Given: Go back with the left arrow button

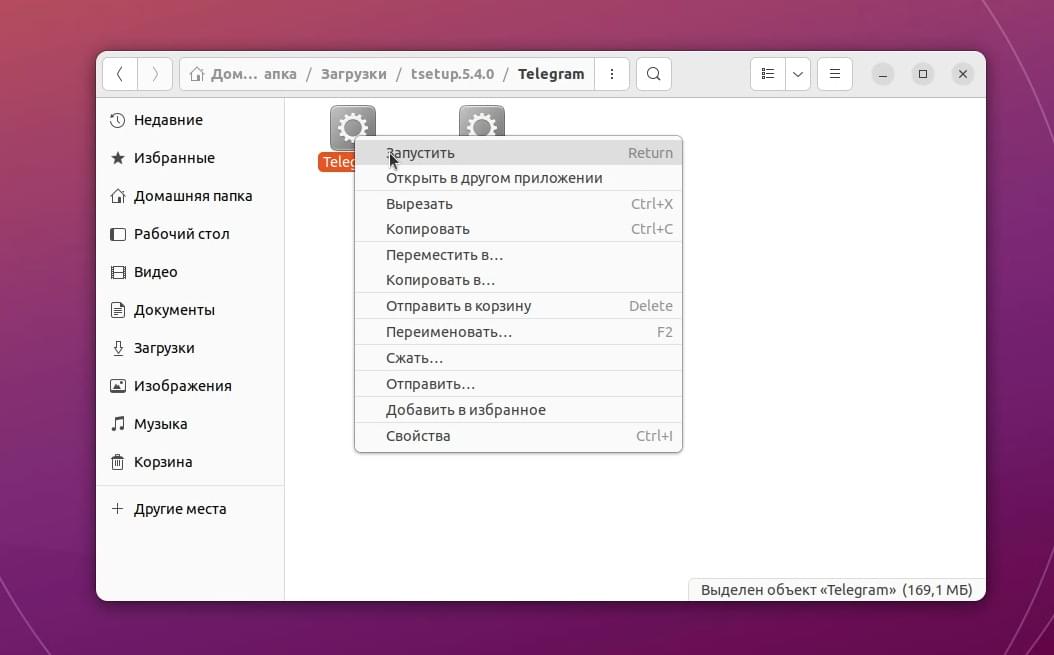Looking at the screenshot, I should coord(120,74).
